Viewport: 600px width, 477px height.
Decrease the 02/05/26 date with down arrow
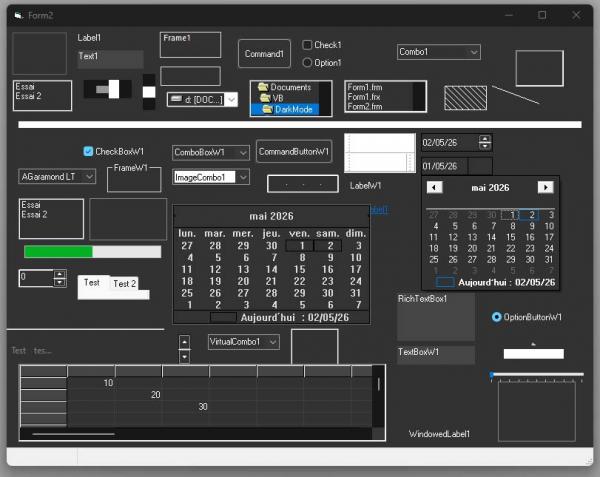(x=485, y=146)
